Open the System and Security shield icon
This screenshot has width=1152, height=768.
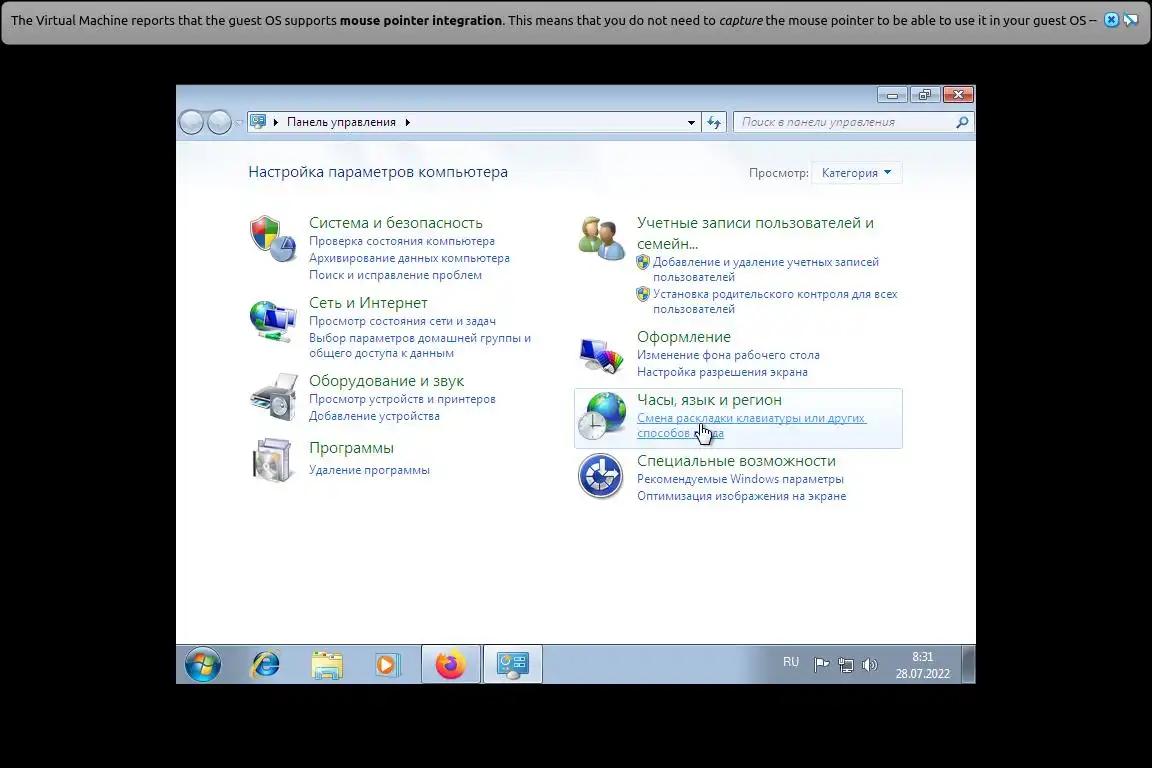[x=273, y=239]
